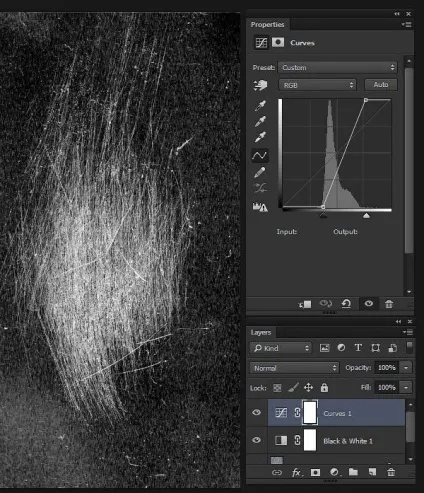
Task: Reset the Curves adjustment to defaults
Action: (x=346, y=304)
